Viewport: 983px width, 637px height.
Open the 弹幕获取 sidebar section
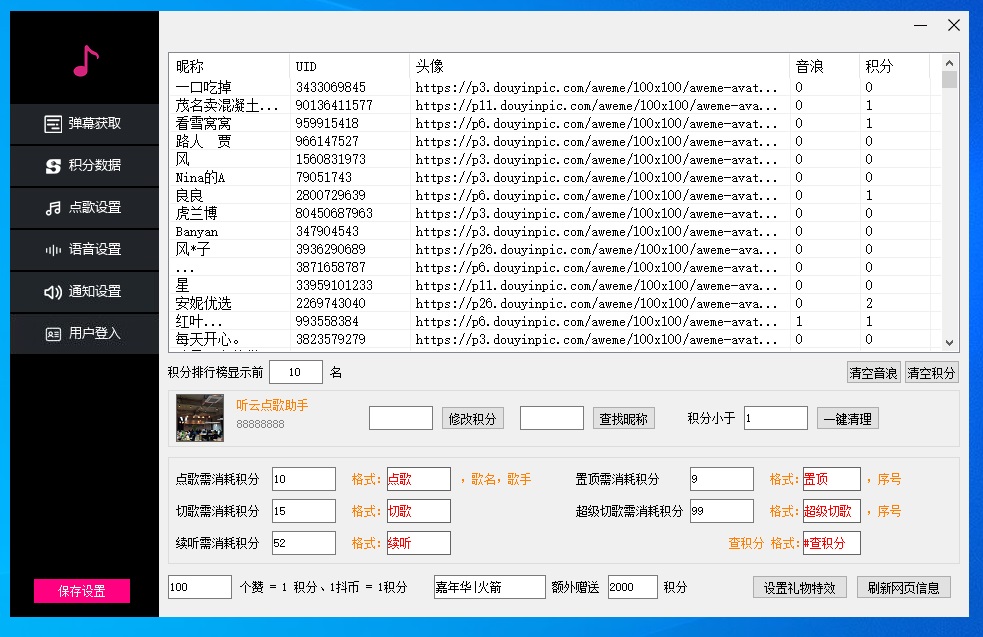(84, 124)
